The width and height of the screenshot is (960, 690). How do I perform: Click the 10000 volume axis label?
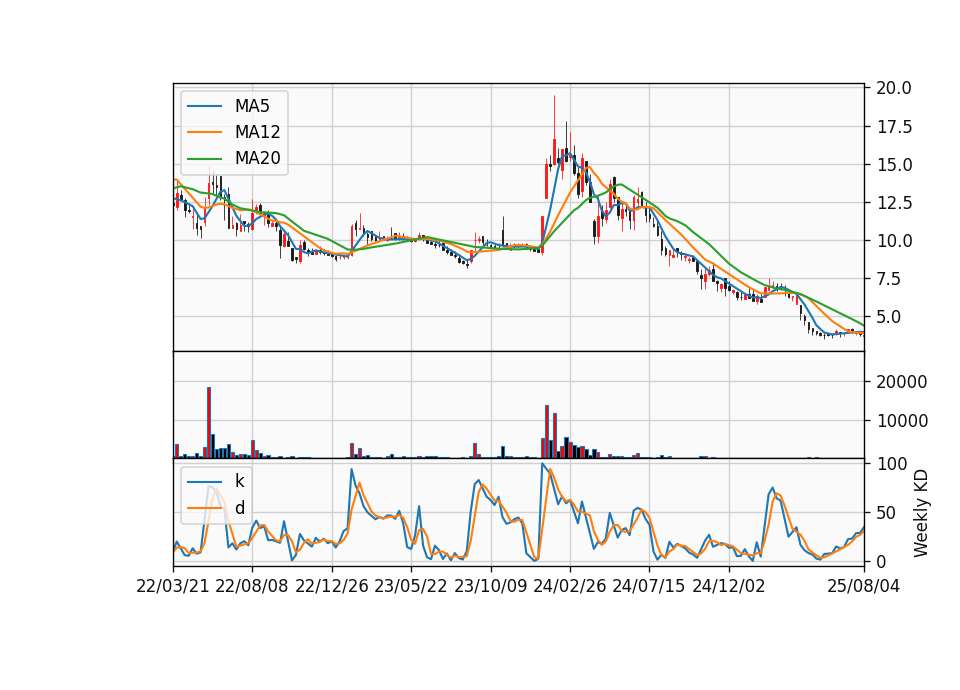[x=902, y=421]
